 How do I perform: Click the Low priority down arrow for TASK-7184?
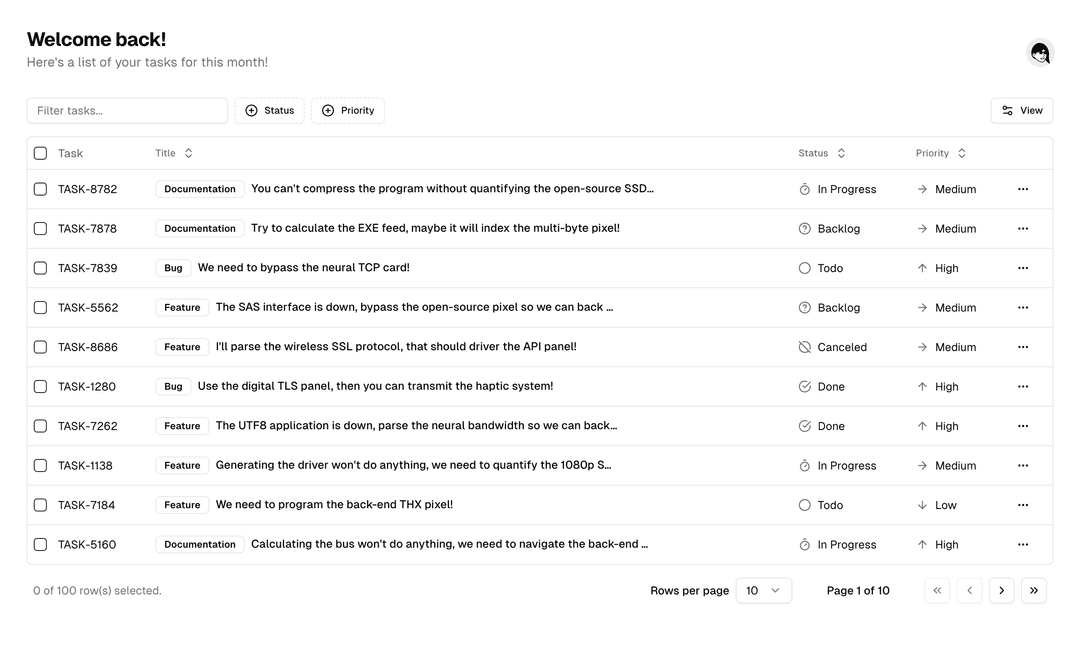click(921, 505)
